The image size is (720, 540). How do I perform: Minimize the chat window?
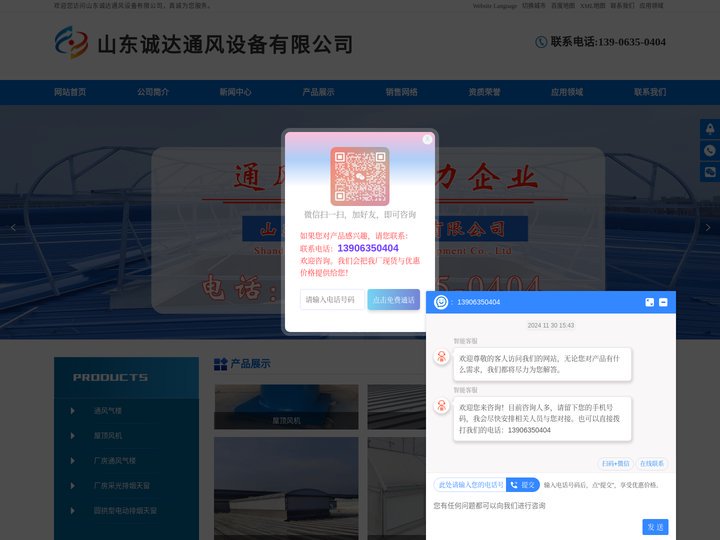pyautogui.click(x=663, y=302)
